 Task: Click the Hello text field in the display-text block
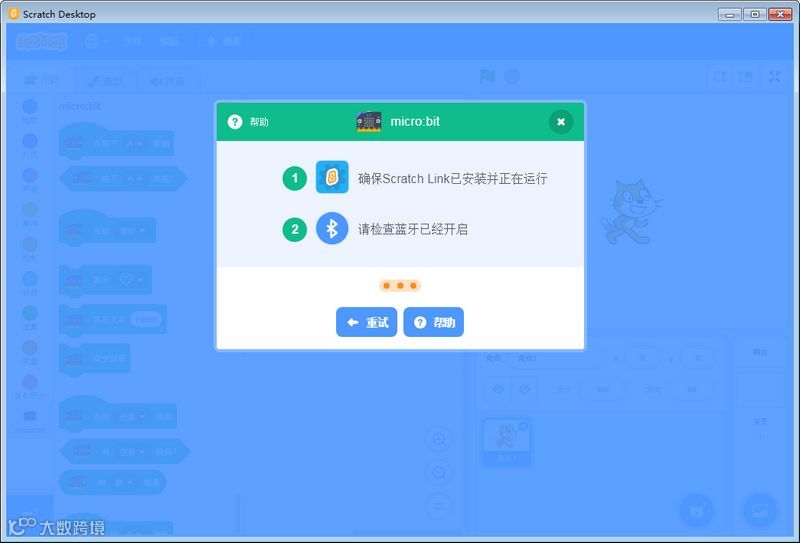click(145, 319)
